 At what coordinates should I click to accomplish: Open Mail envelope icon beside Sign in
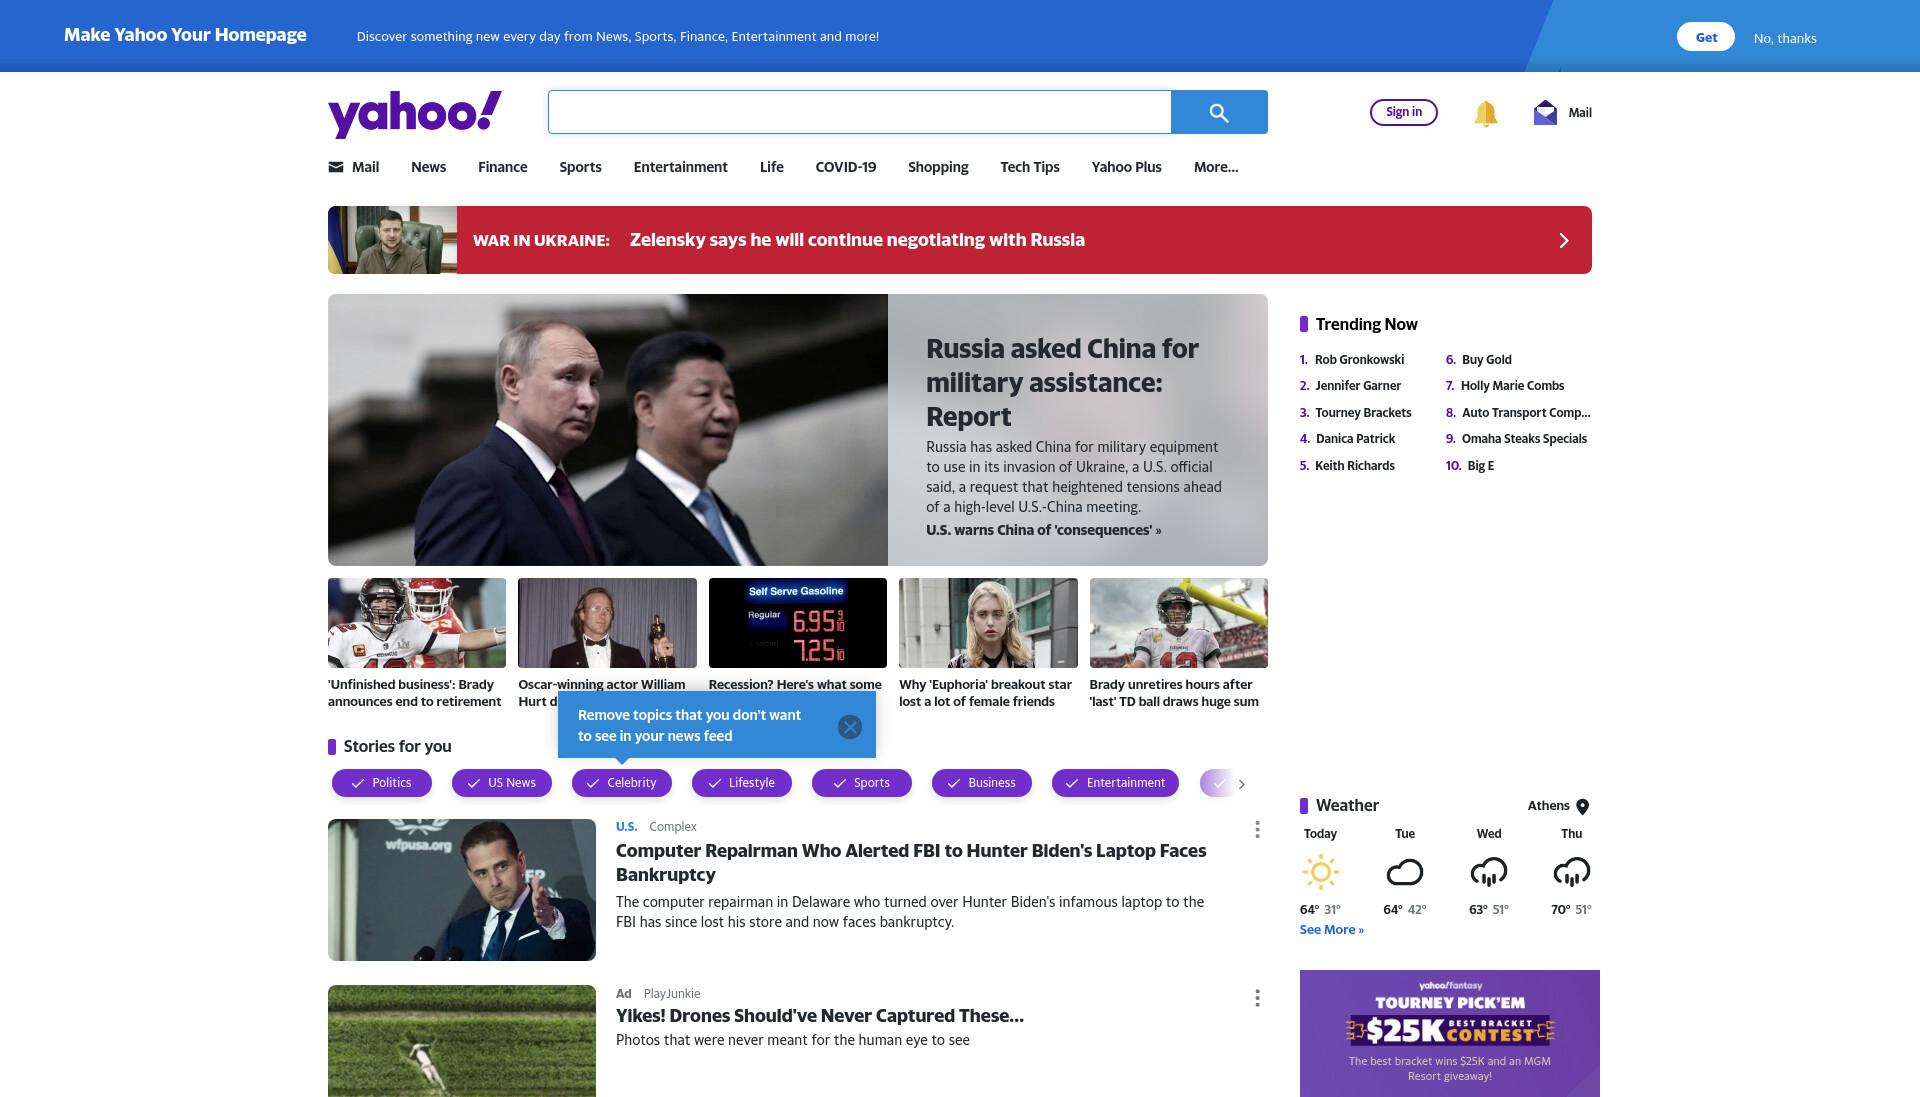pos(1545,112)
